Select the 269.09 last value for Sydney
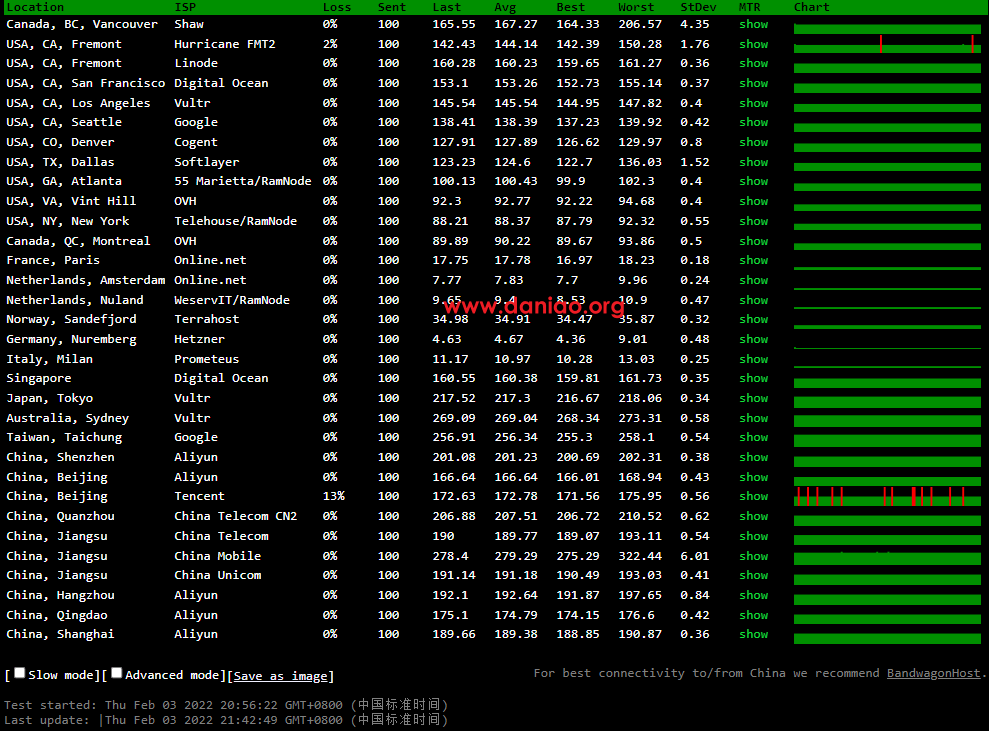Image resolution: width=989 pixels, height=731 pixels. 454,418
